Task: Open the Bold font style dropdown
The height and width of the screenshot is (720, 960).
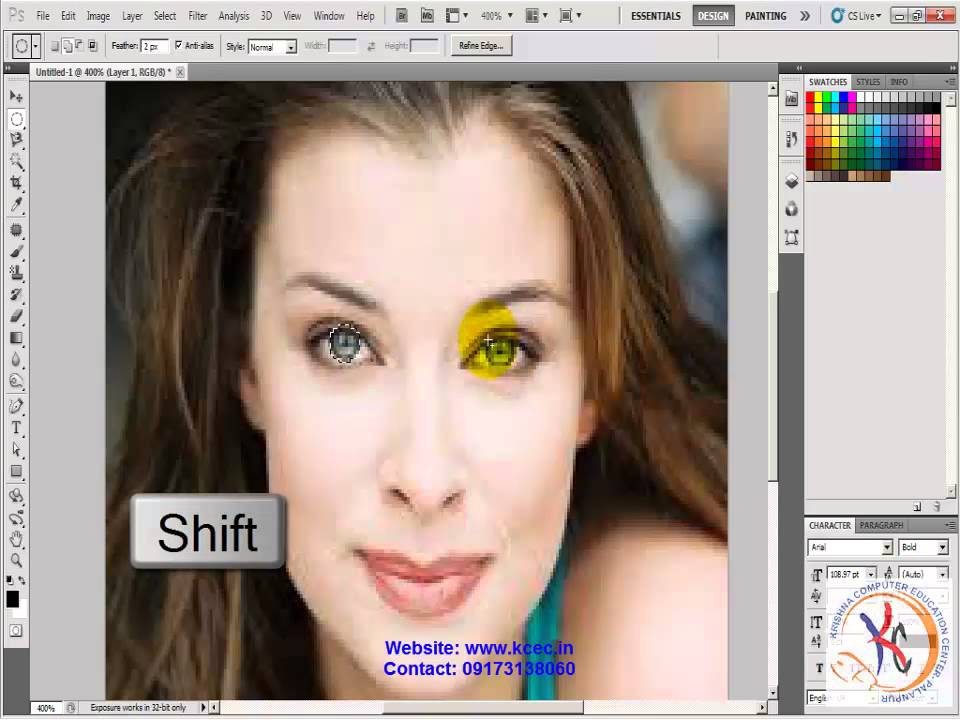Action: pyautogui.click(x=923, y=547)
